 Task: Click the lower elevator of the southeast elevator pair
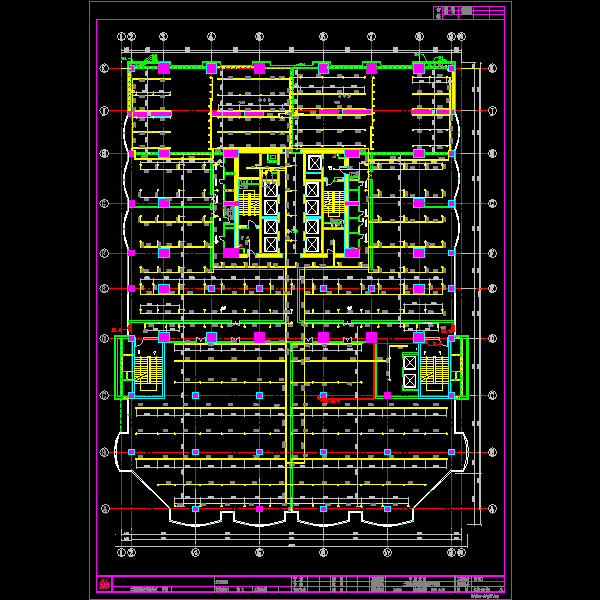410,380
